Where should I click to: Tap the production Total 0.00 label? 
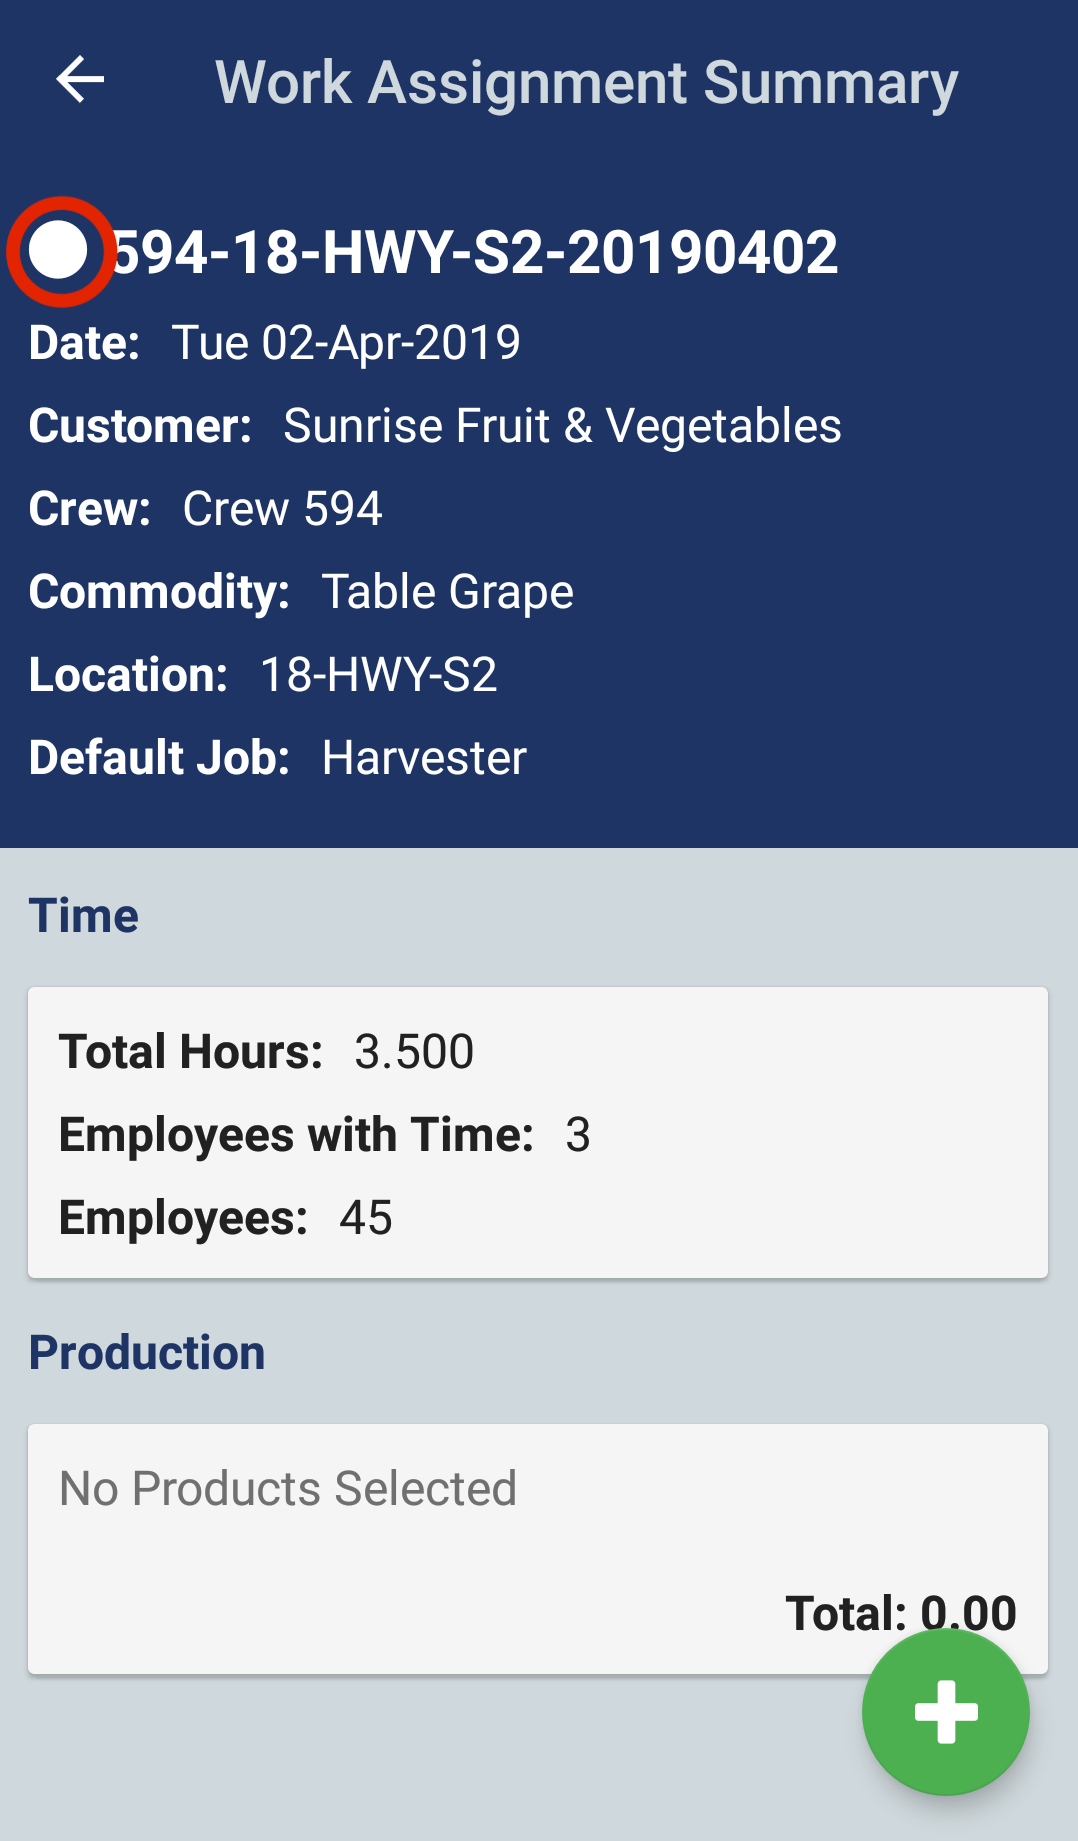point(900,1613)
